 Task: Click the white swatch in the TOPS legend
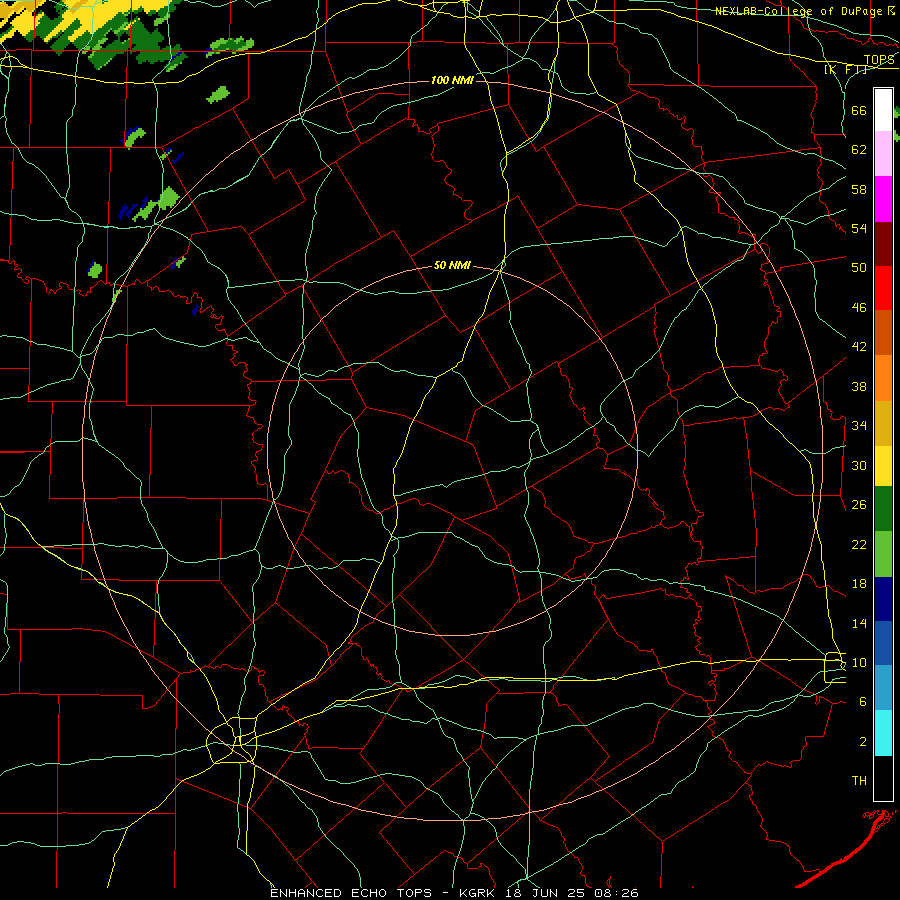883,110
